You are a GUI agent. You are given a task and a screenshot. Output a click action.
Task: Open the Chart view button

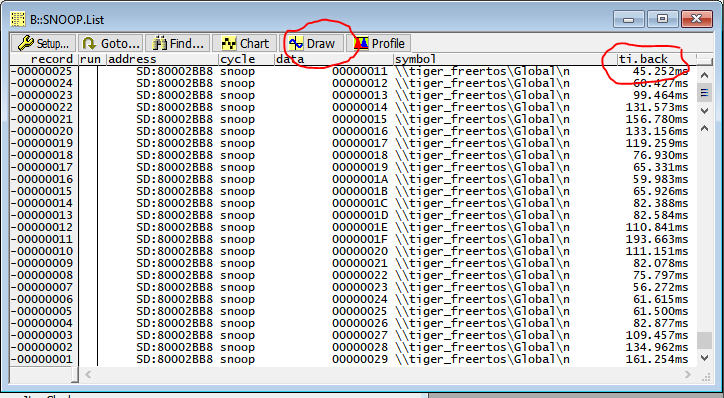pos(245,43)
